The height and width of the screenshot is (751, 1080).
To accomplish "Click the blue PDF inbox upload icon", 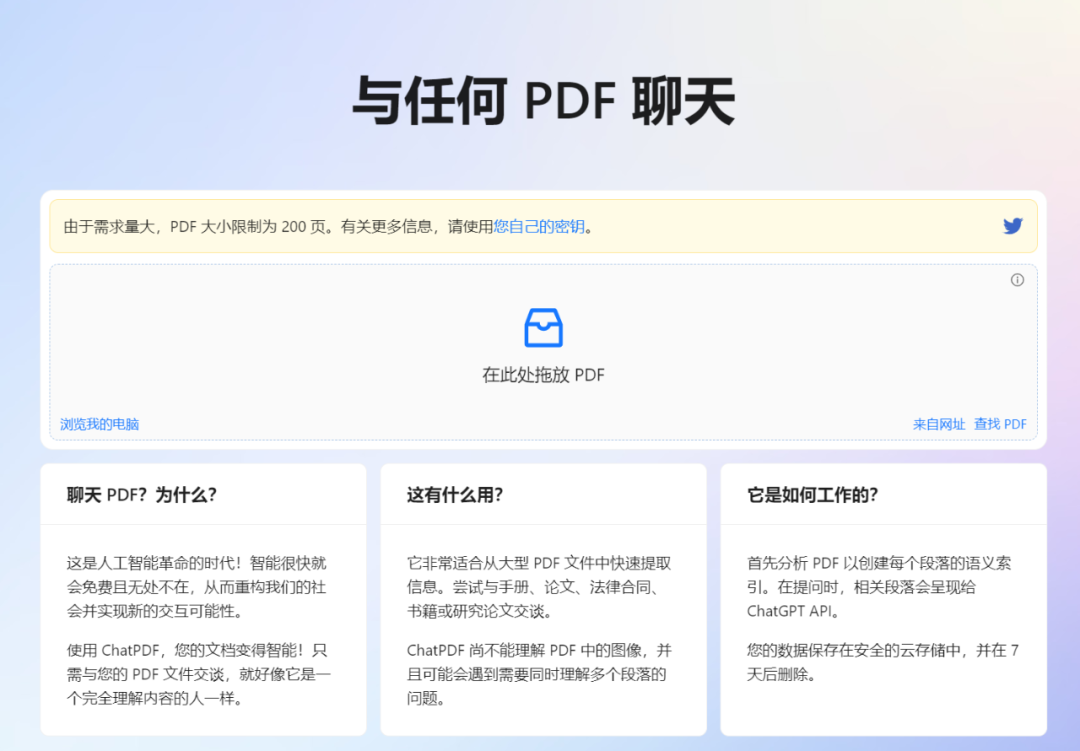I will point(542,326).
